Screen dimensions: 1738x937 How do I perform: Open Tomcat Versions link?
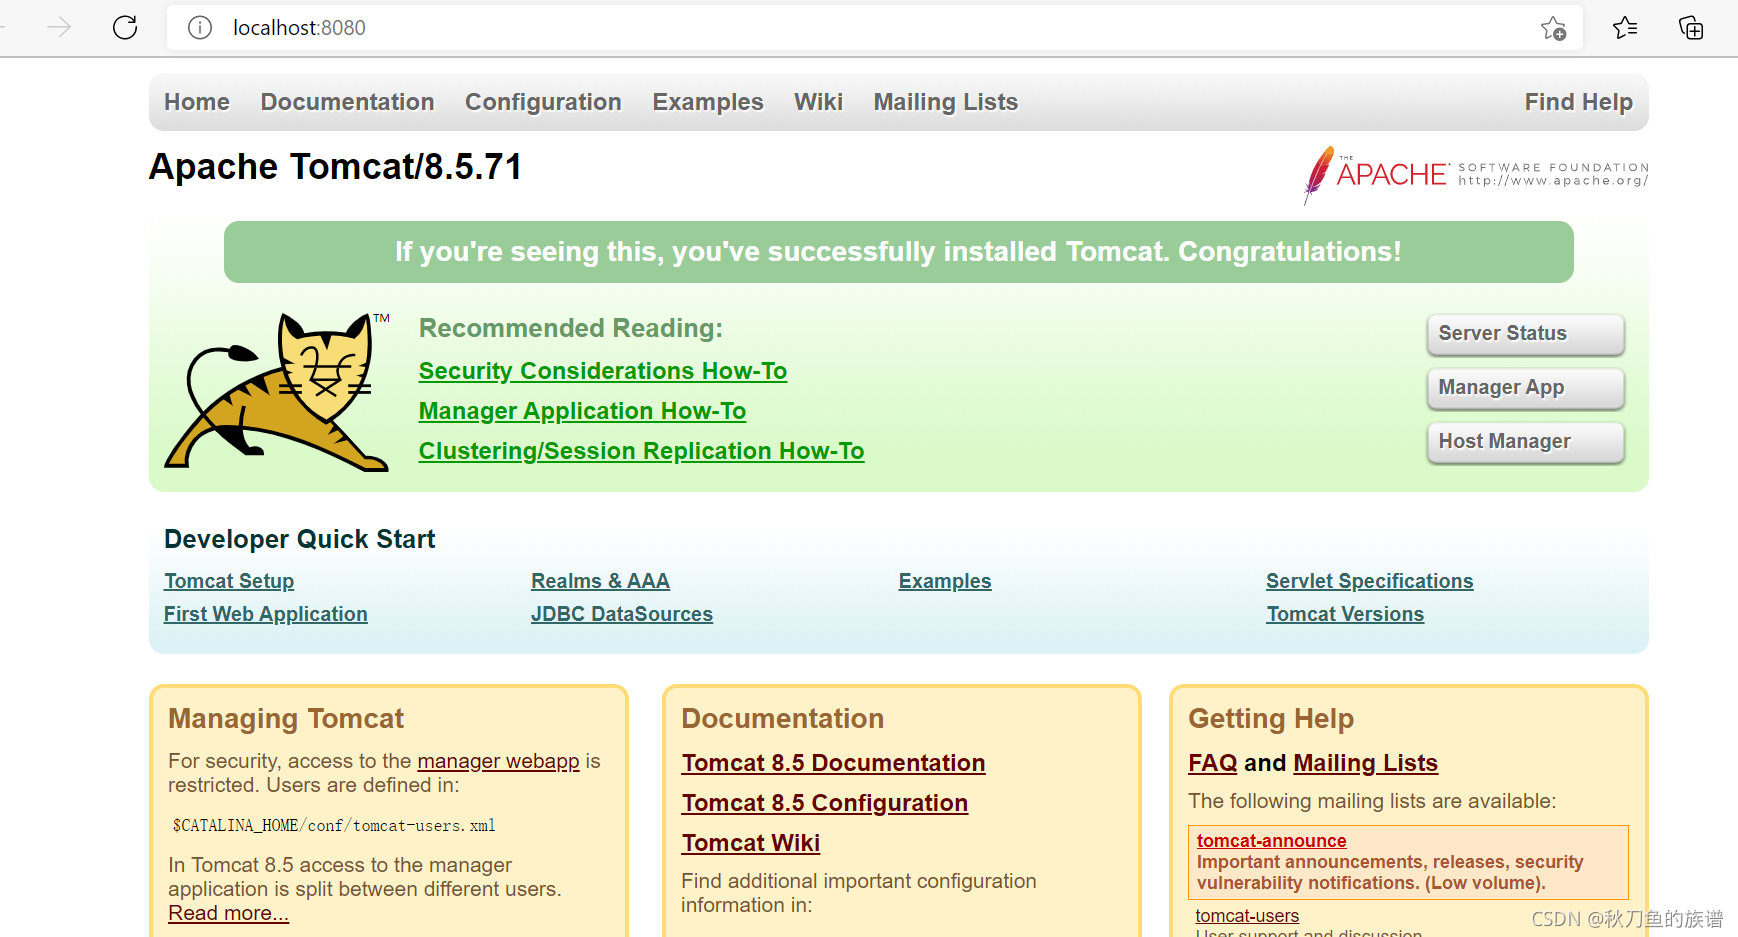[x=1345, y=614]
